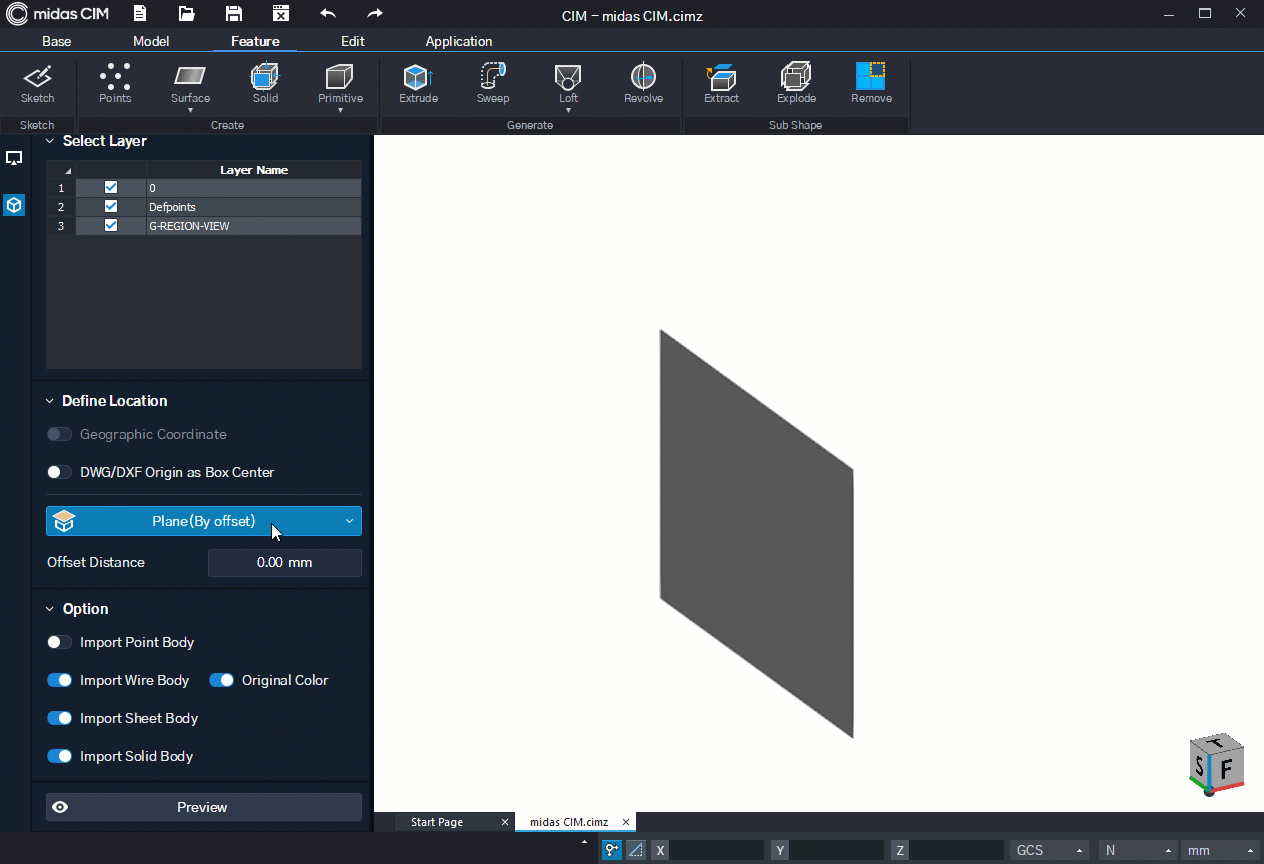Pick the Solid creation tool
Image resolution: width=1264 pixels, height=864 pixels.
265,84
